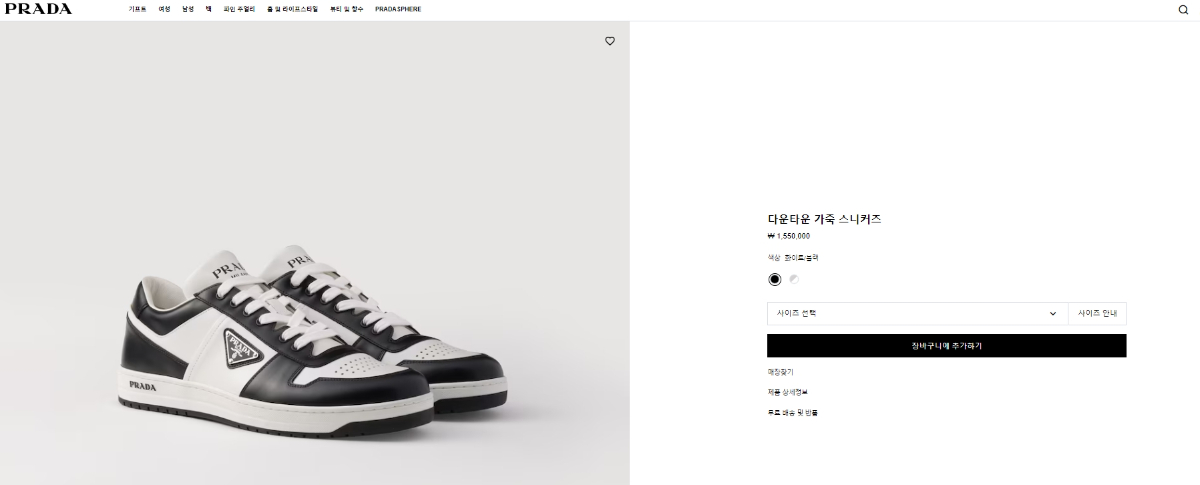Open search with the magnifier icon
Image resolution: width=1200 pixels, height=485 pixels.
pyautogui.click(x=1184, y=10)
